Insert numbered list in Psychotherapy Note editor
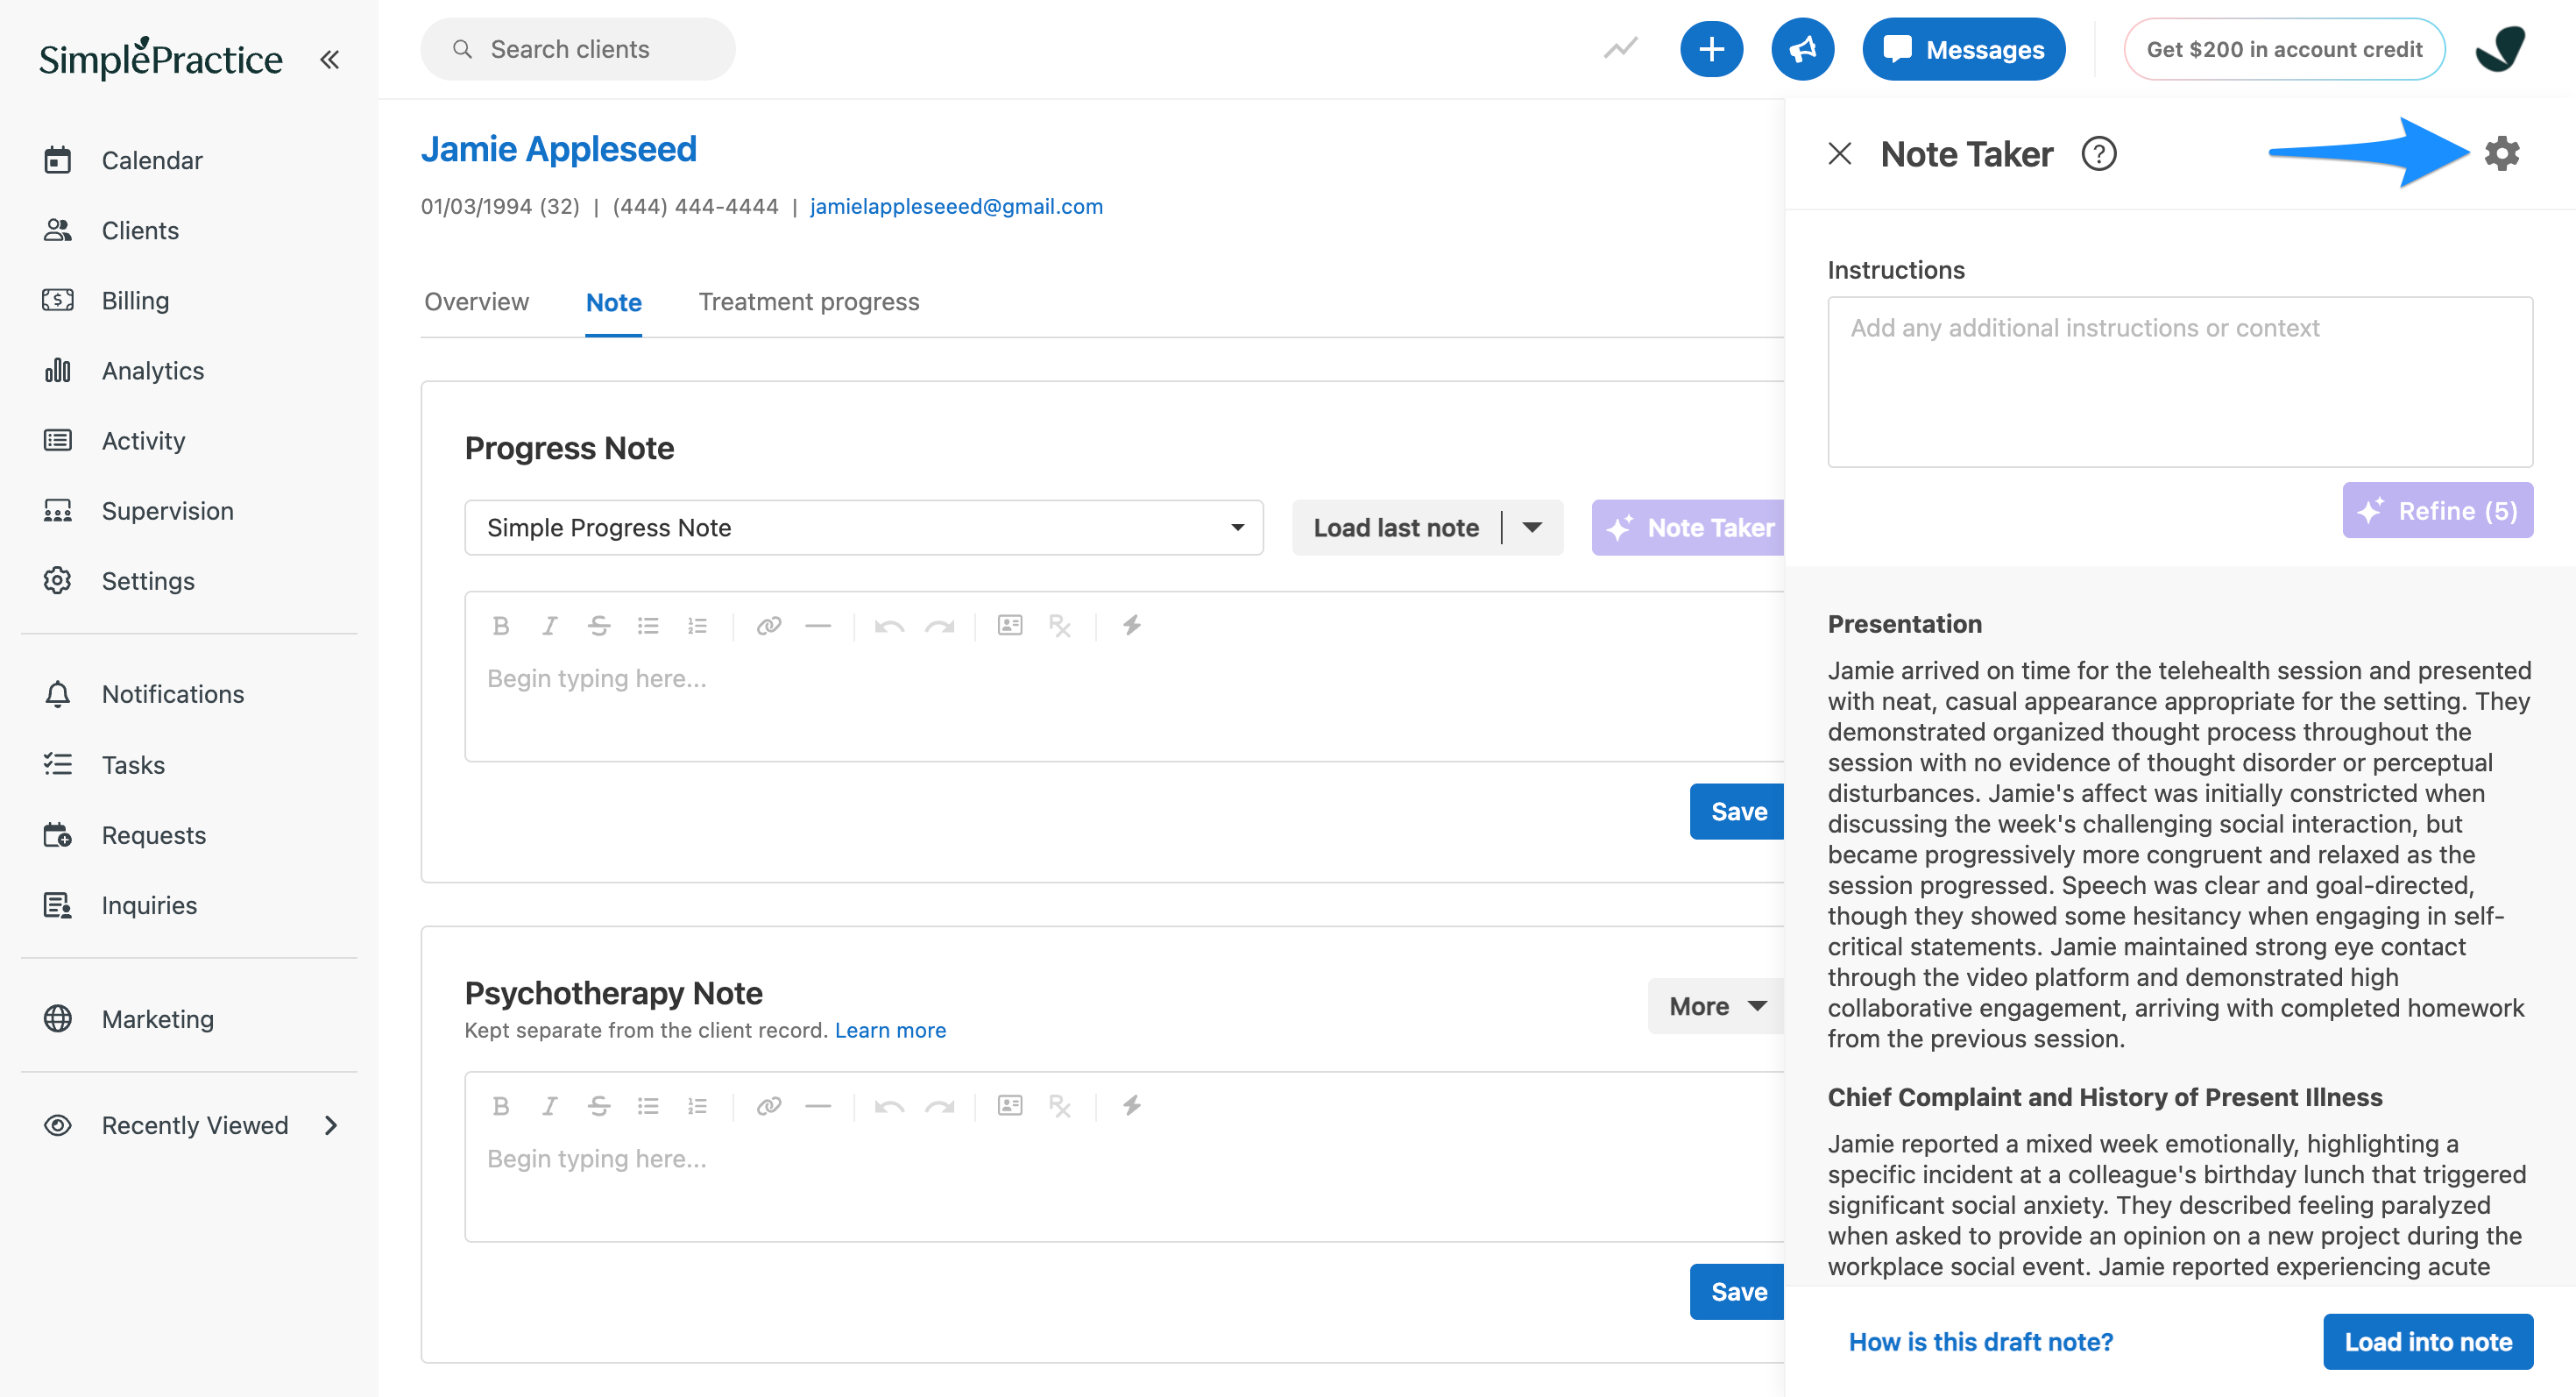Screen dimensions: 2576x1397 point(697,1105)
